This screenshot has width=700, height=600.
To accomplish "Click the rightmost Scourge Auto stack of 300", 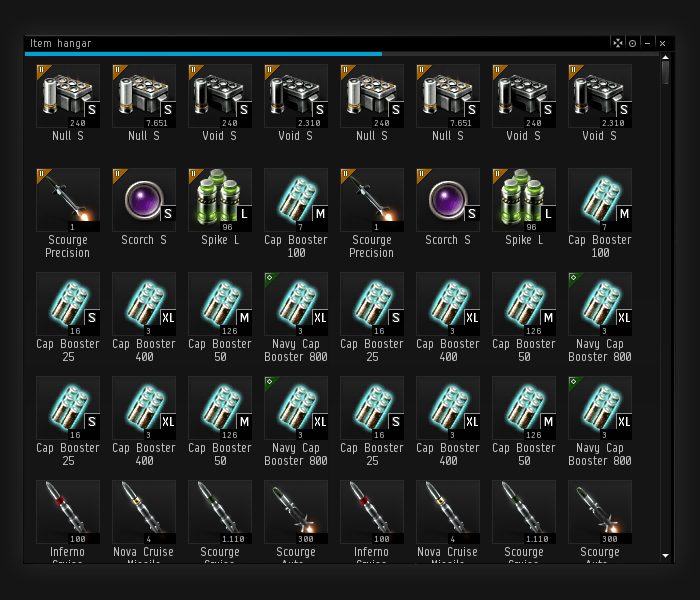I will 600,512.
